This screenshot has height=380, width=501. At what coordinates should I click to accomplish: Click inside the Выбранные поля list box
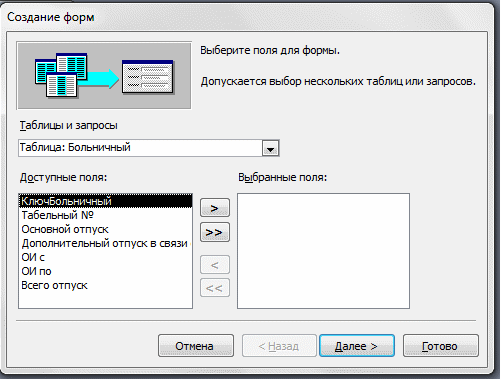(323, 251)
